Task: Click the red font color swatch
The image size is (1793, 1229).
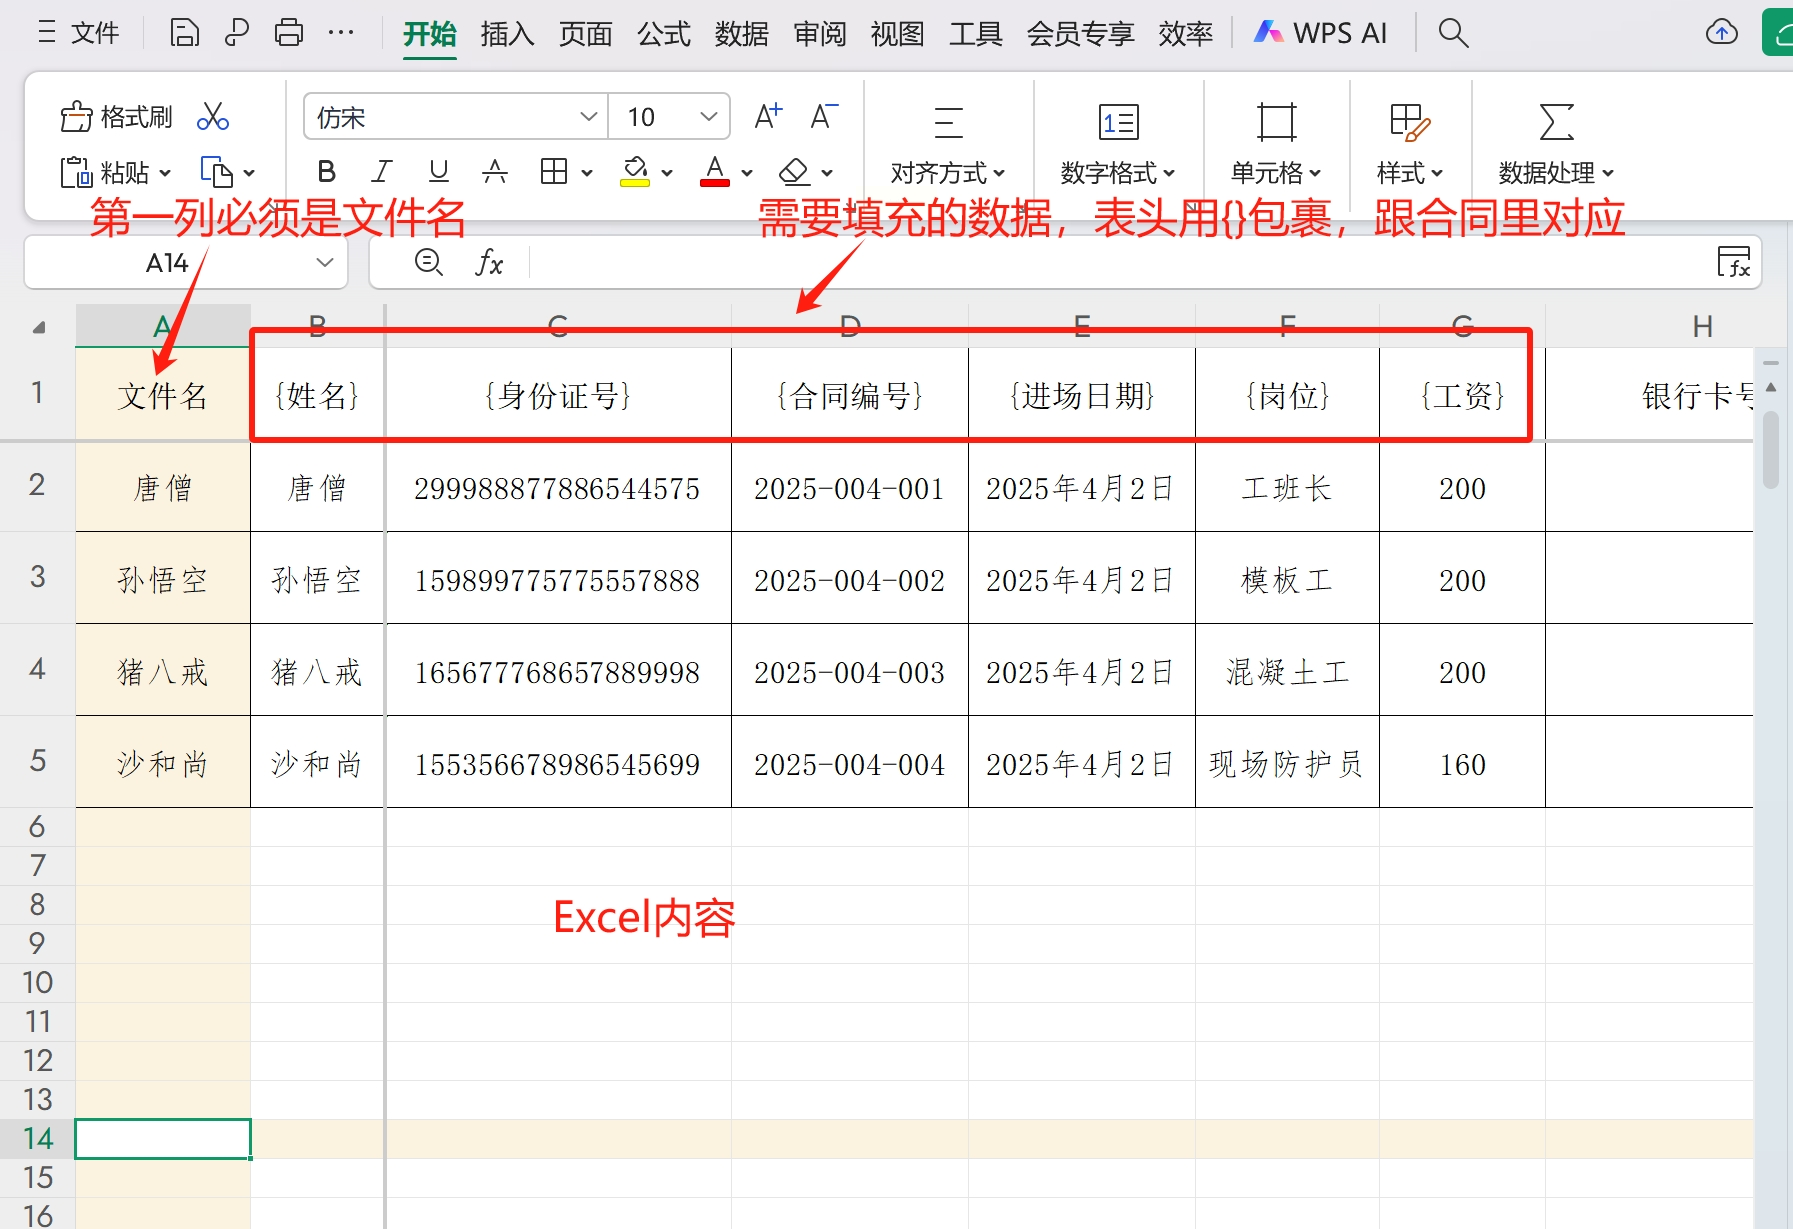Action: [714, 172]
